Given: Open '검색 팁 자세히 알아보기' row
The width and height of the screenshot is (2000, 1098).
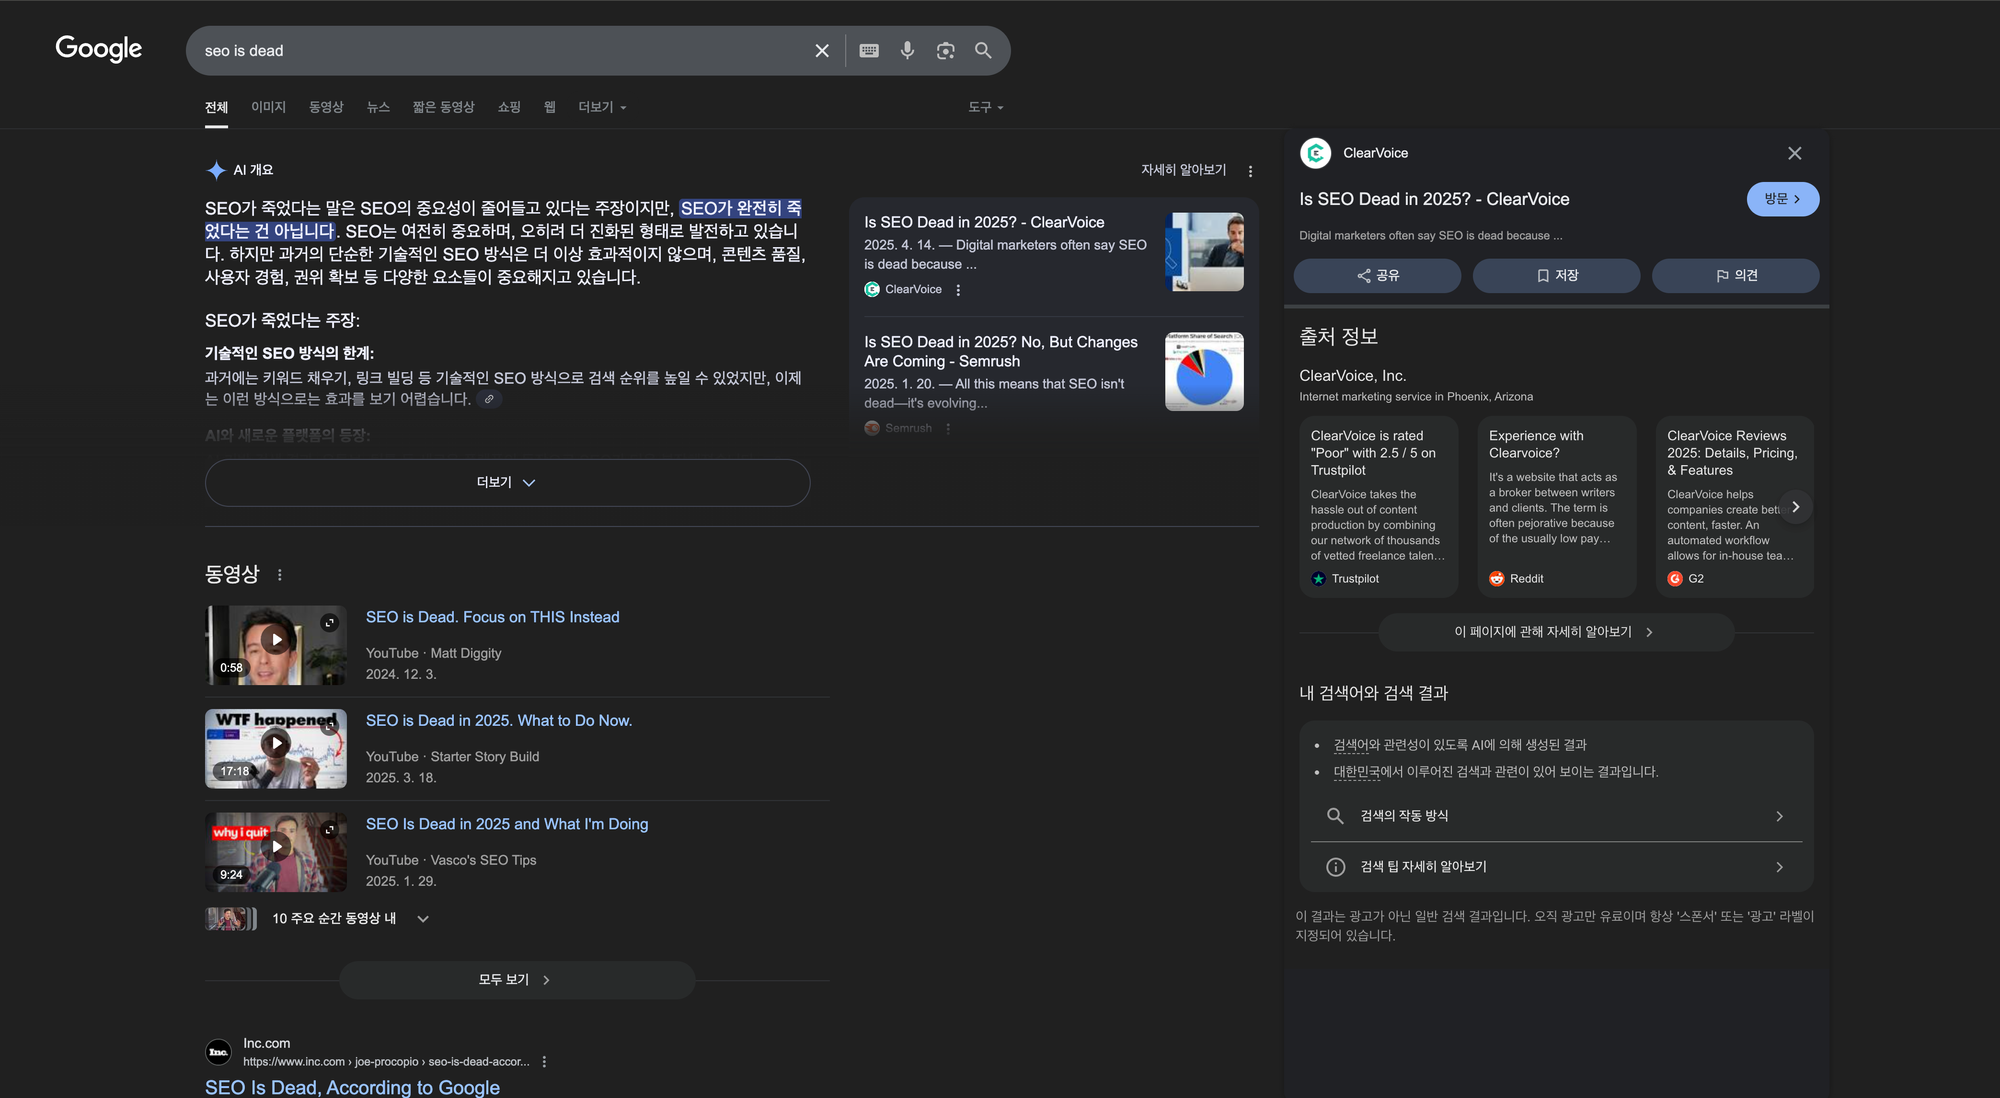Looking at the screenshot, I should tap(1556, 867).
